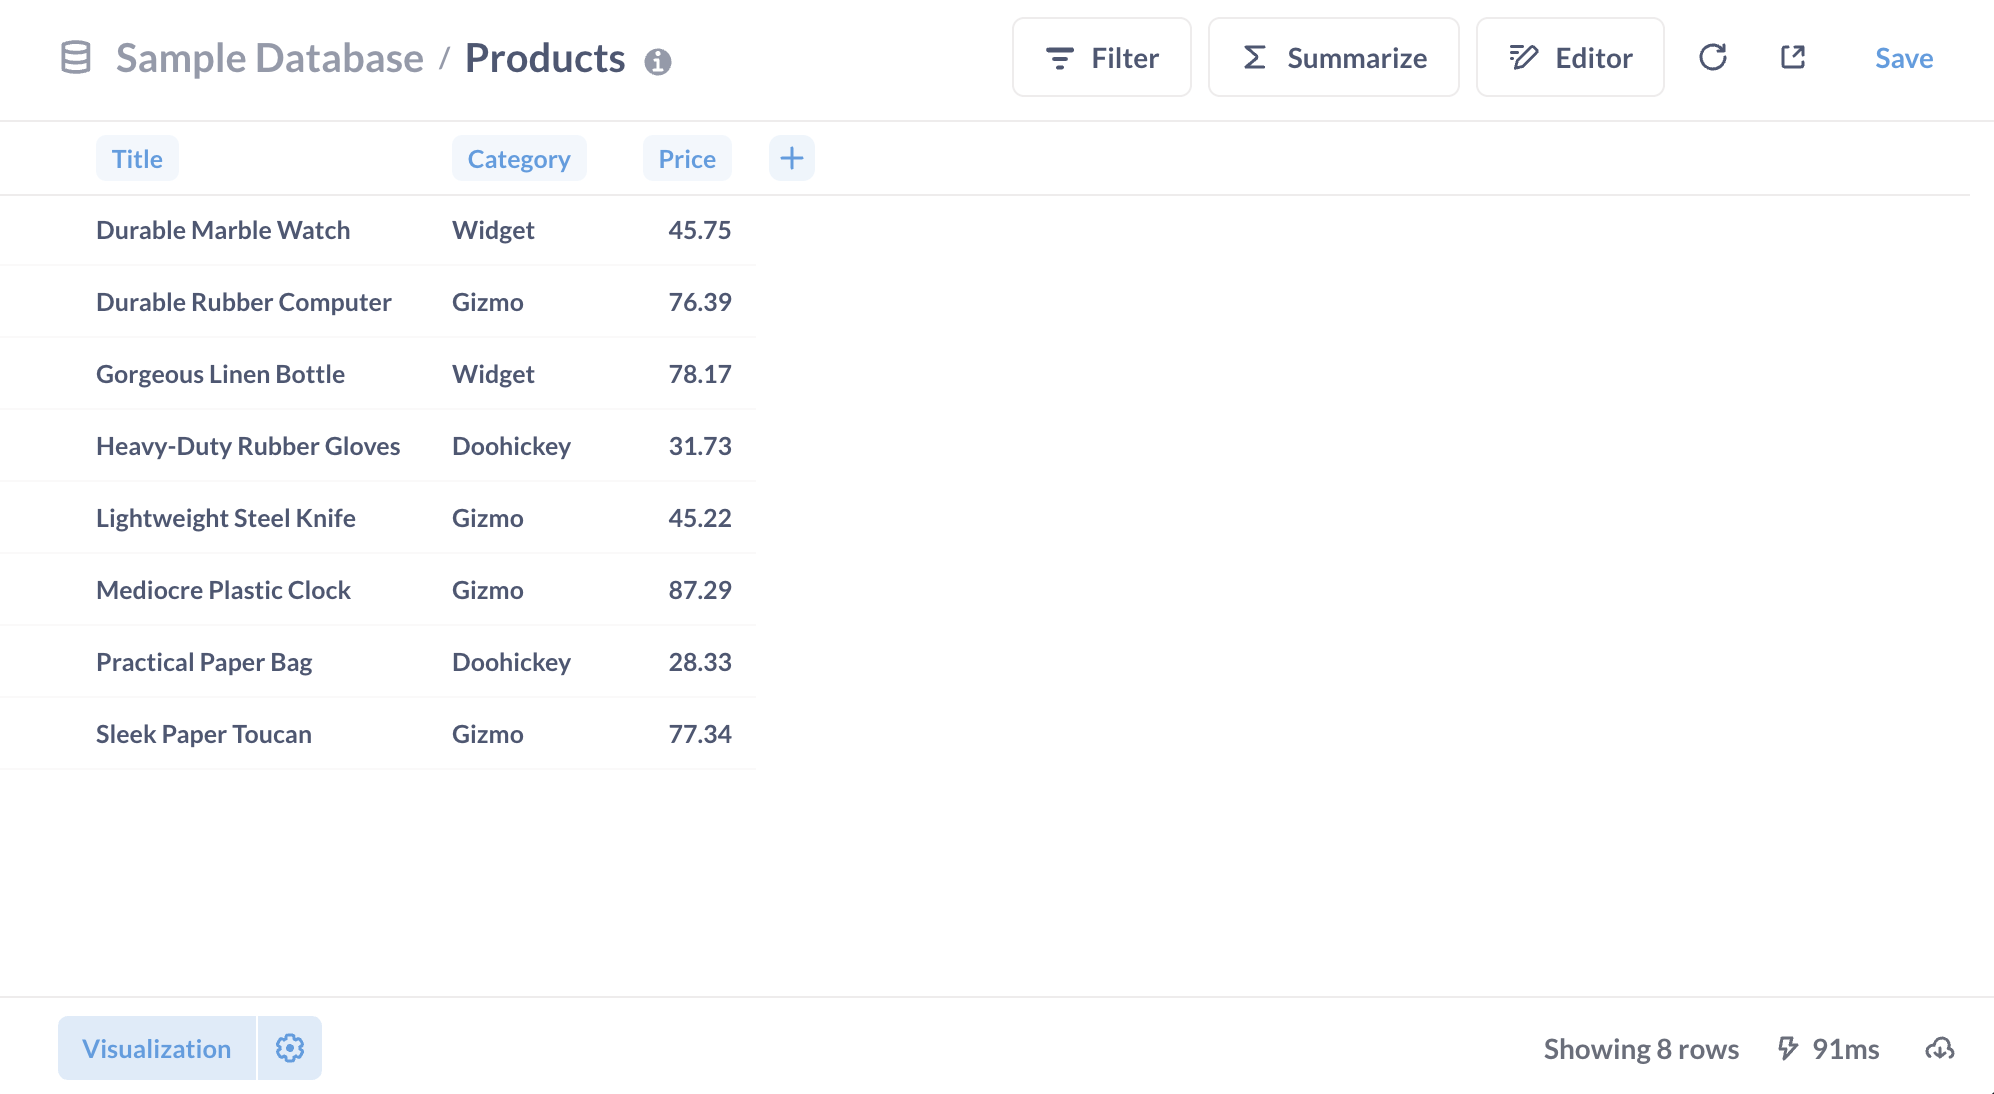This screenshot has width=1994, height=1094.
Task: Click Sample Database in the breadcrumb
Action: pyautogui.click(x=268, y=58)
